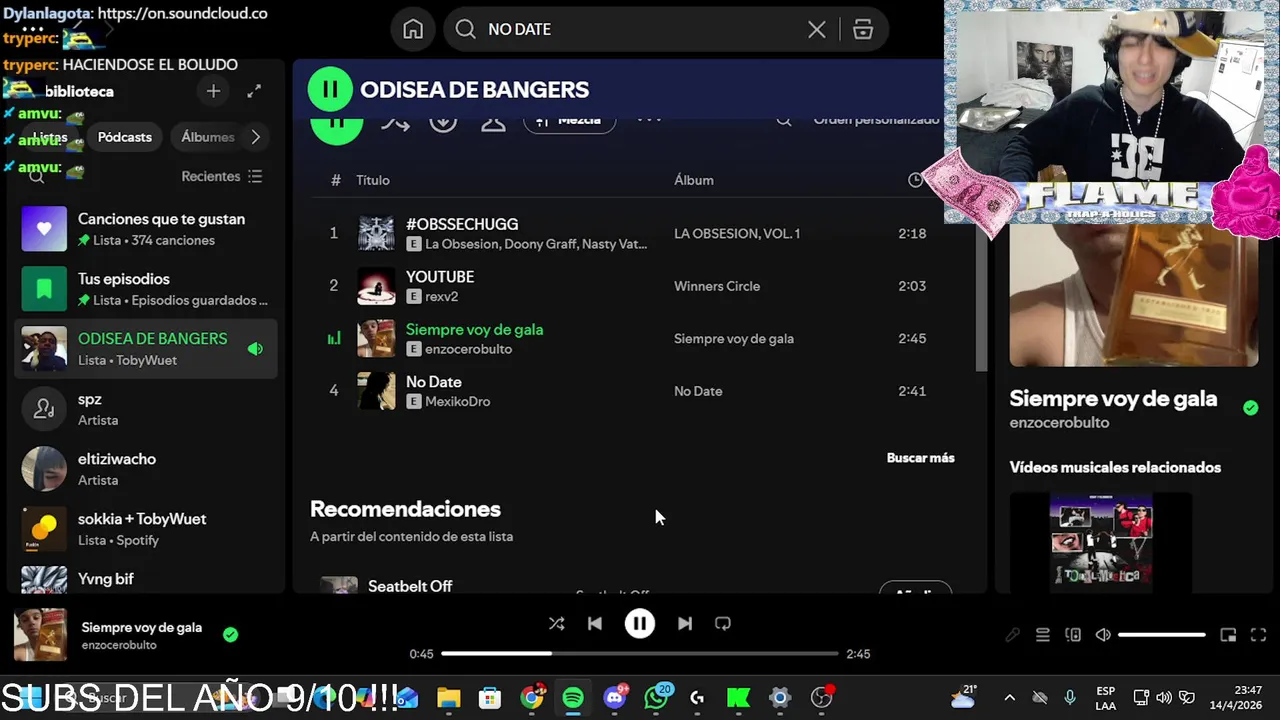
Task: Open the miniplayer icon
Action: [x=1228, y=635]
